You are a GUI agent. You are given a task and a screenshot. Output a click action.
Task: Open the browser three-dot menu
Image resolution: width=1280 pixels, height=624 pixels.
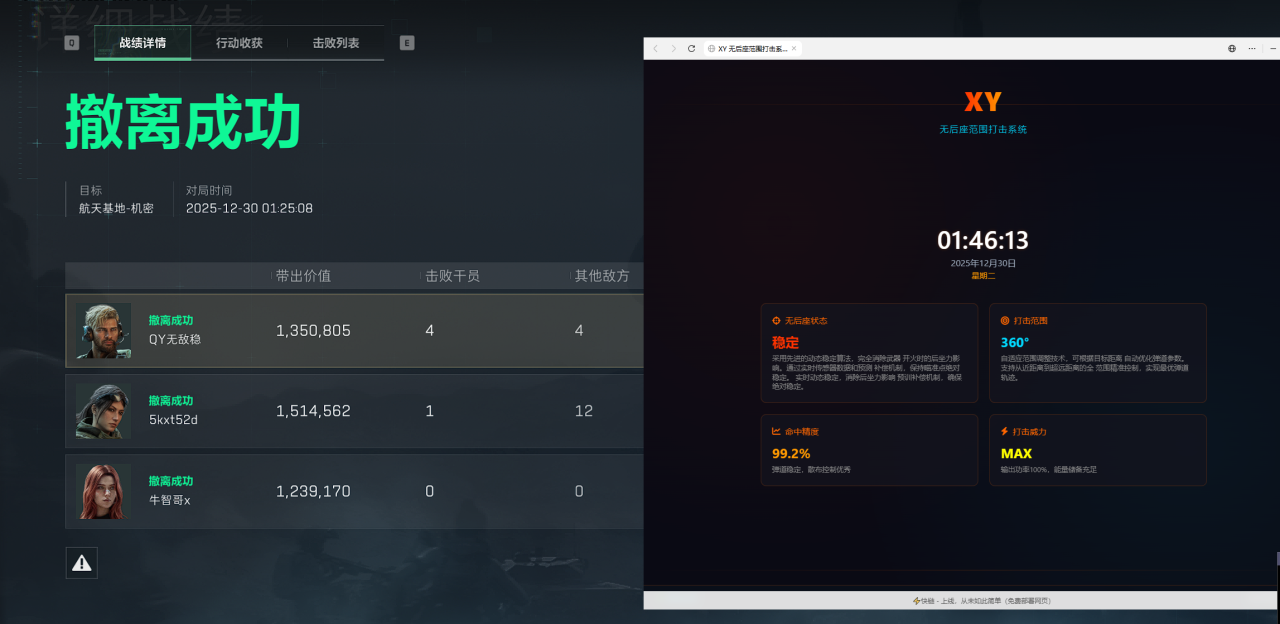coord(1251,48)
